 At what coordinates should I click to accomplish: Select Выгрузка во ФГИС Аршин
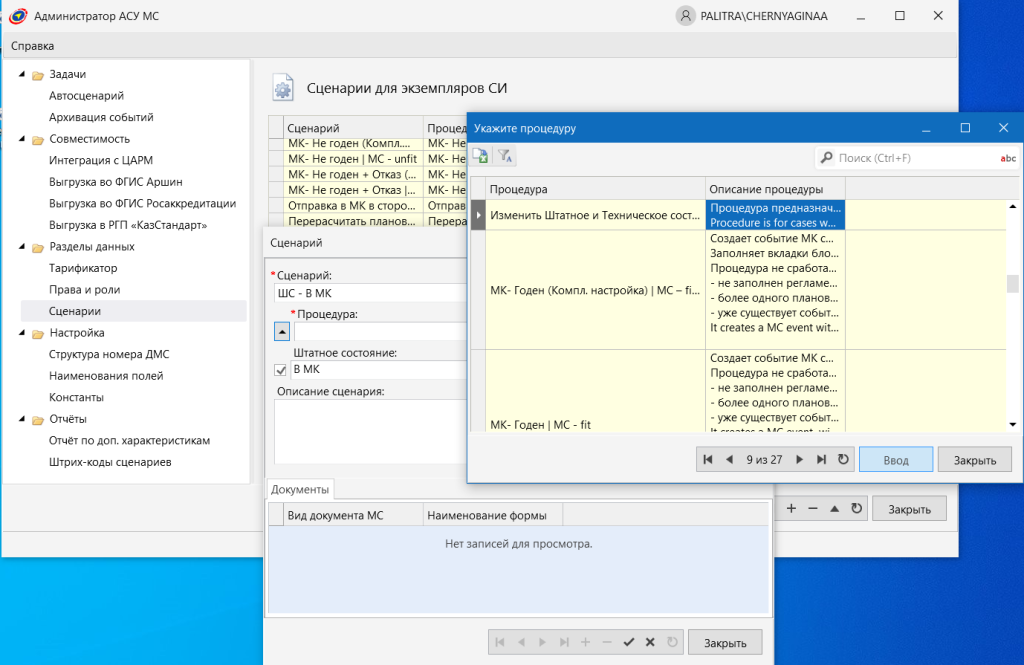[116, 182]
